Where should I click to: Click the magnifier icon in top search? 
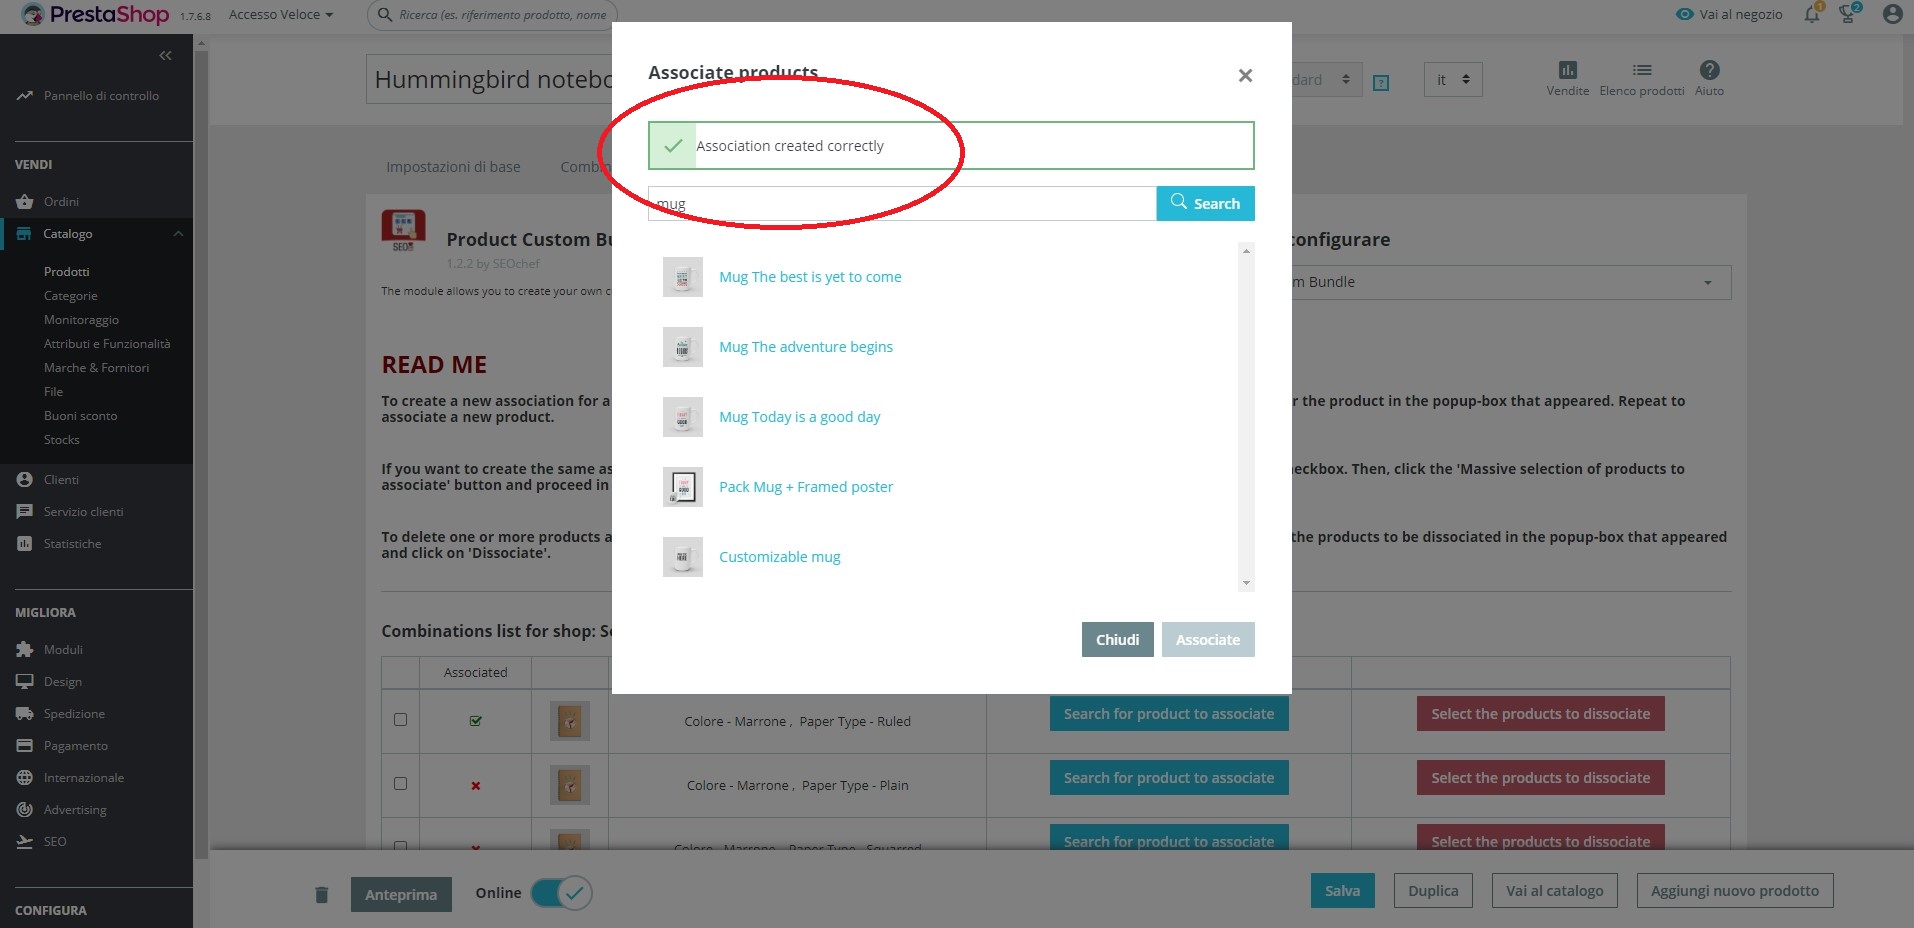coord(385,14)
